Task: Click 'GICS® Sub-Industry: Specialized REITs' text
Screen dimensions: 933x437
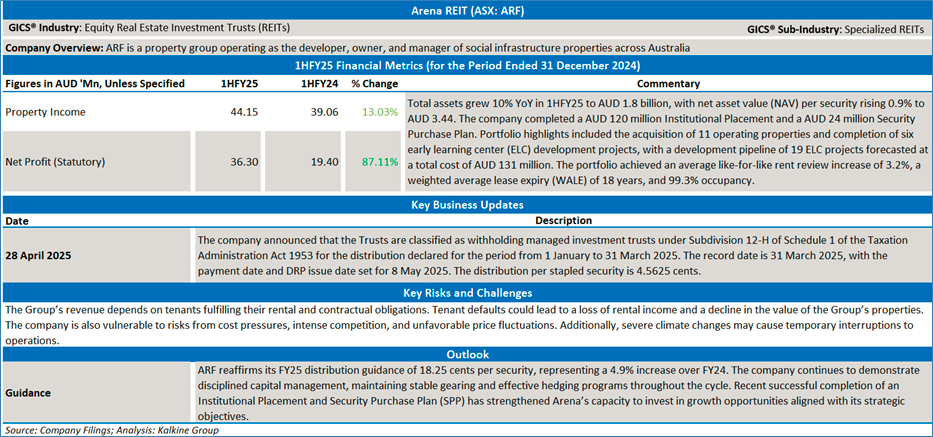Action: click(835, 29)
